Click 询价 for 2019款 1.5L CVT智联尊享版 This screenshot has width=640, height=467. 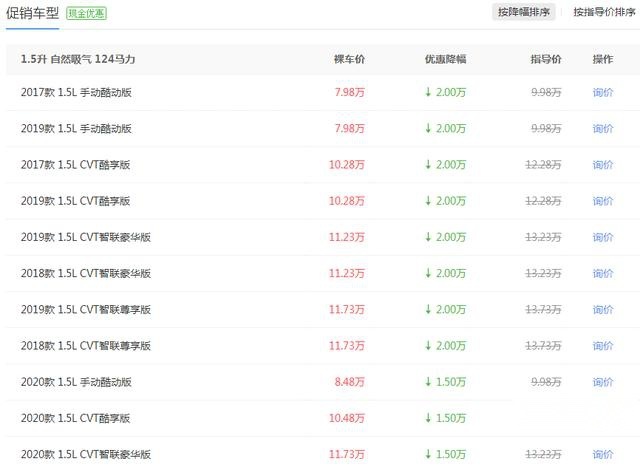pos(603,309)
